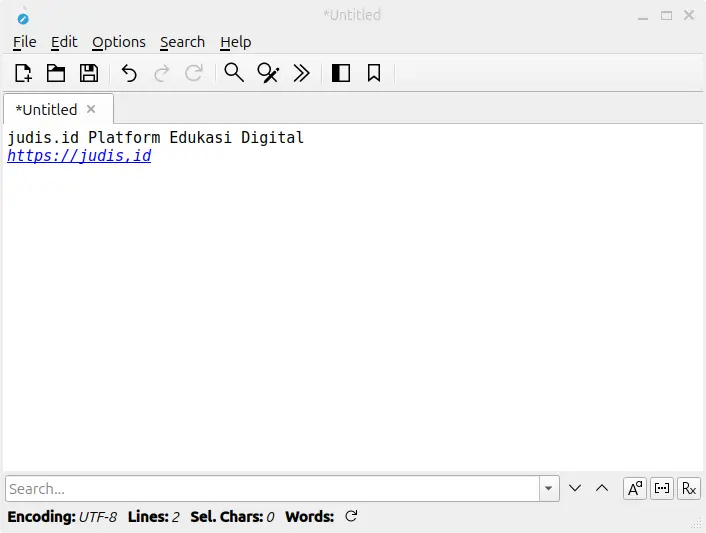Screen dimensions: 706x533
Task: Jump to previous search match
Action: (x=602, y=488)
